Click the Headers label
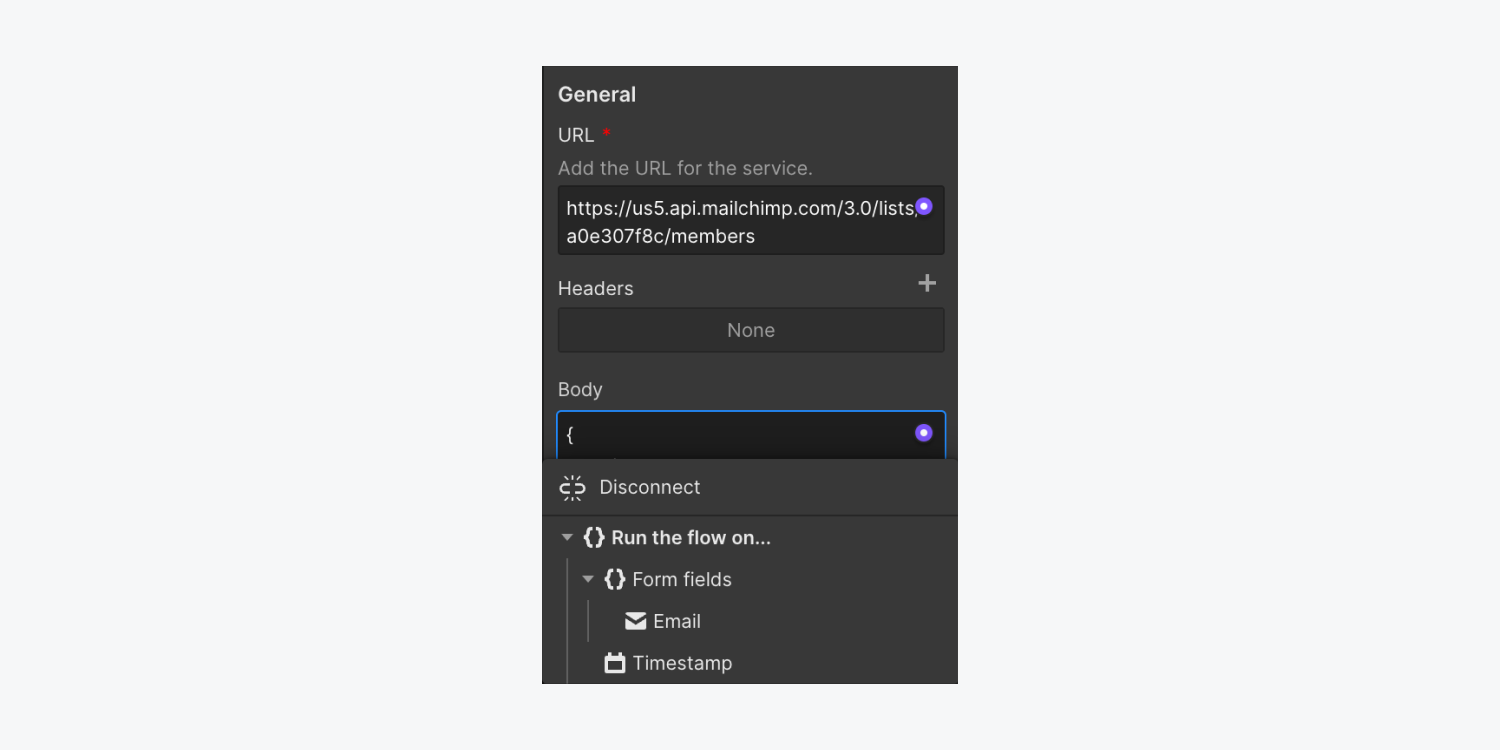Viewport: 1501px width, 751px height. pos(596,288)
